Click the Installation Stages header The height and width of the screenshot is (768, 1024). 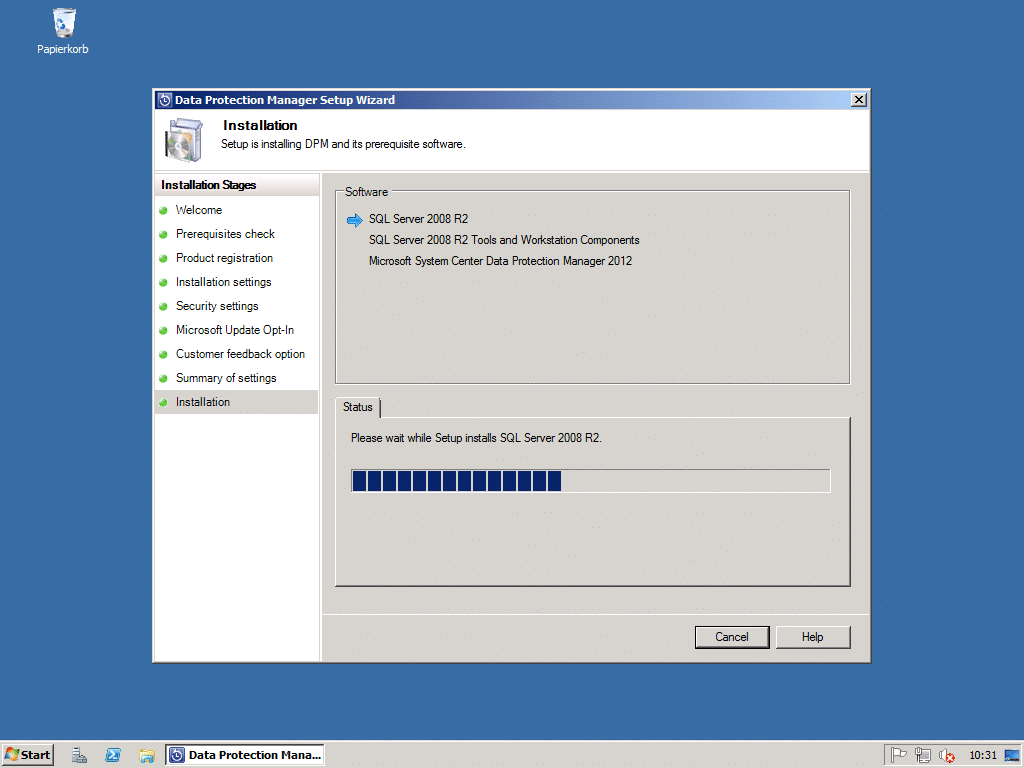208,185
